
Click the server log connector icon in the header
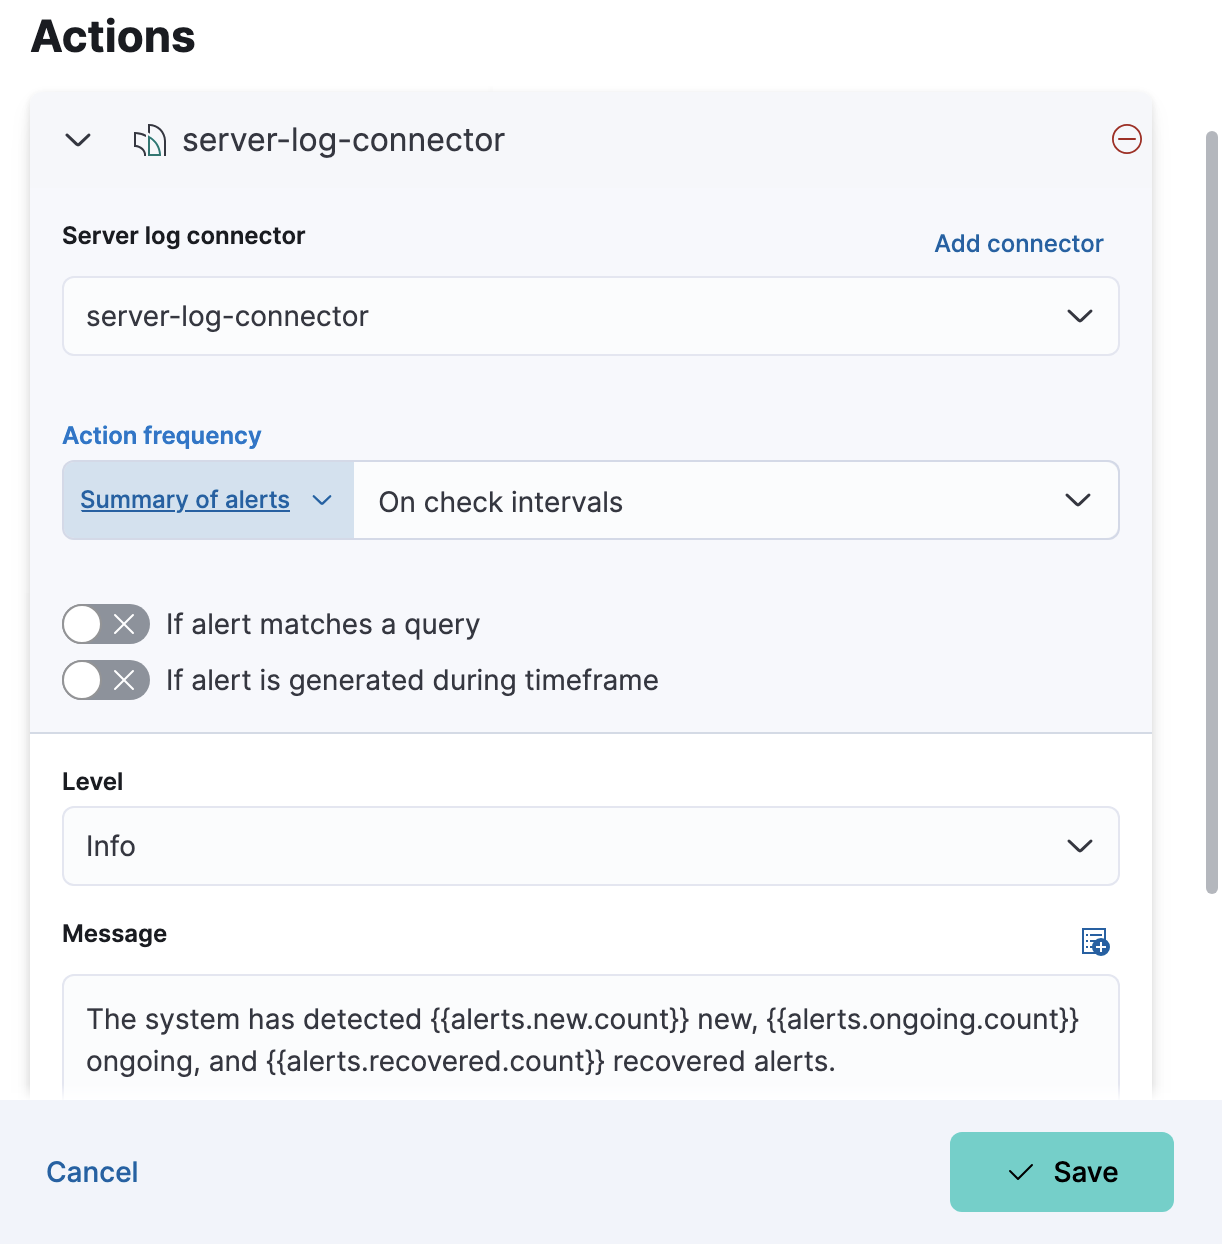tap(150, 140)
